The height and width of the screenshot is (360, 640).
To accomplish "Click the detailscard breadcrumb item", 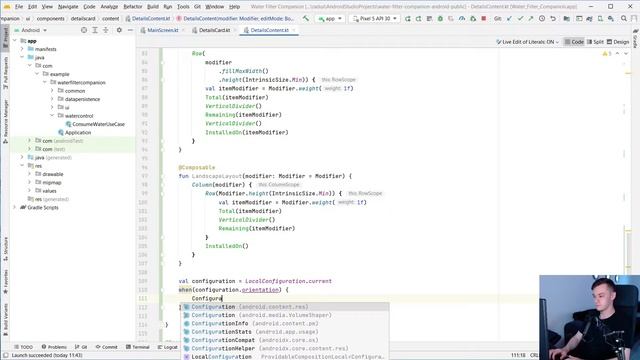I will coord(83,18).
